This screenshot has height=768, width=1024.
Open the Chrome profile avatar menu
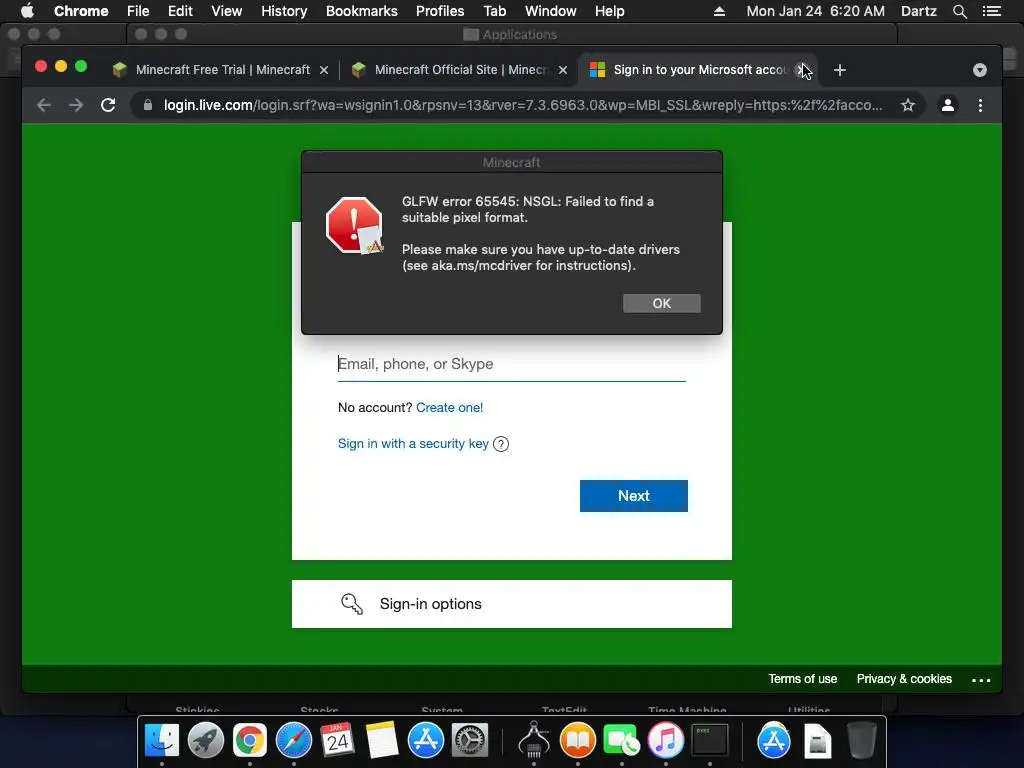[x=948, y=105]
